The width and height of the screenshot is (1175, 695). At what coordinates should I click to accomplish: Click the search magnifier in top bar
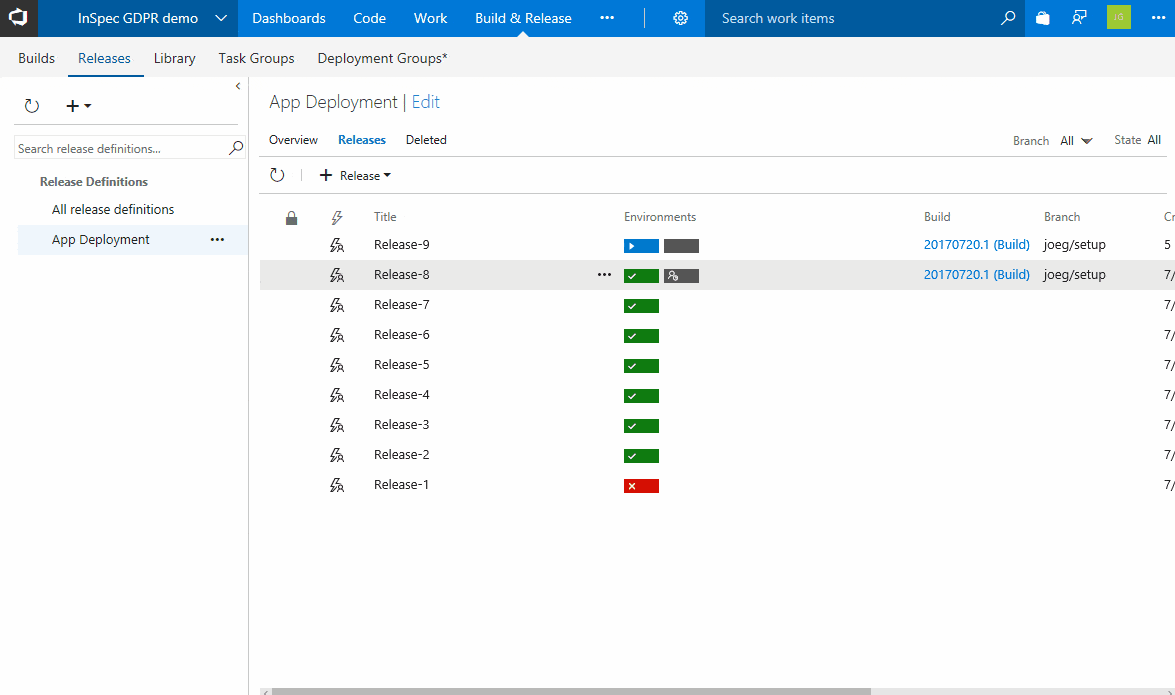[1008, 18]
